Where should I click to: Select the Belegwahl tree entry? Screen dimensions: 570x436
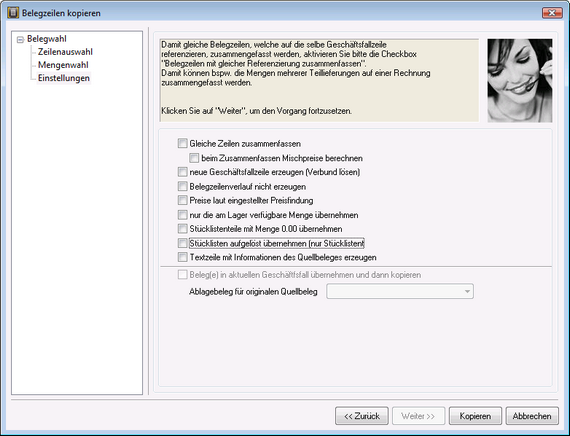coord(47,39)
